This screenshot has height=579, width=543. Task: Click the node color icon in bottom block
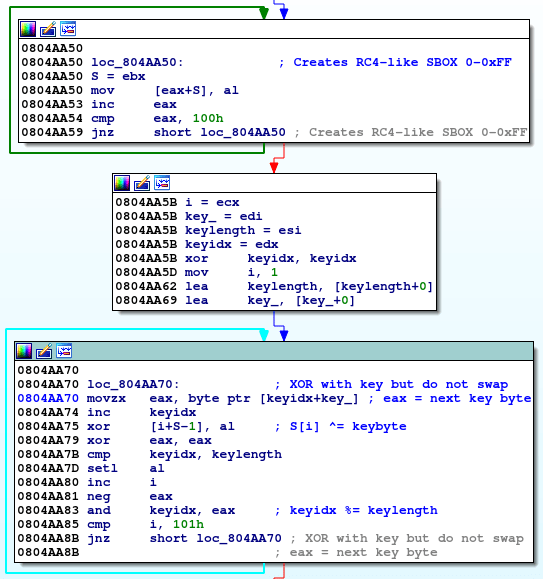[24, 351]
